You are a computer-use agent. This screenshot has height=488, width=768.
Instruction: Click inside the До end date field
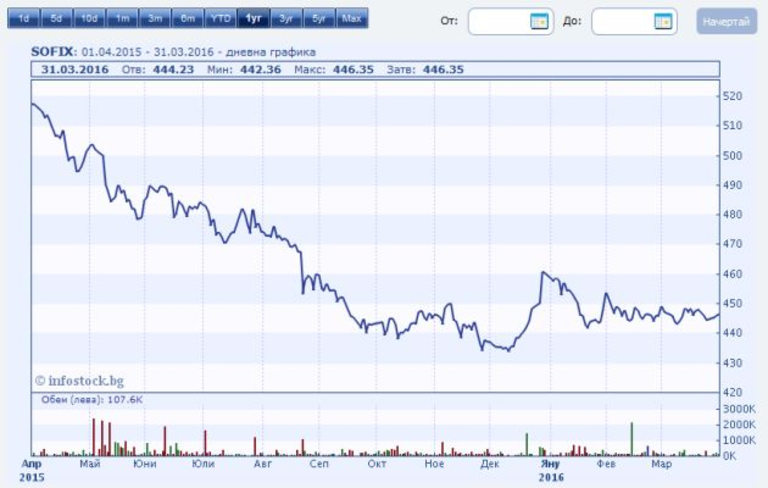click(x=621, y=21)
